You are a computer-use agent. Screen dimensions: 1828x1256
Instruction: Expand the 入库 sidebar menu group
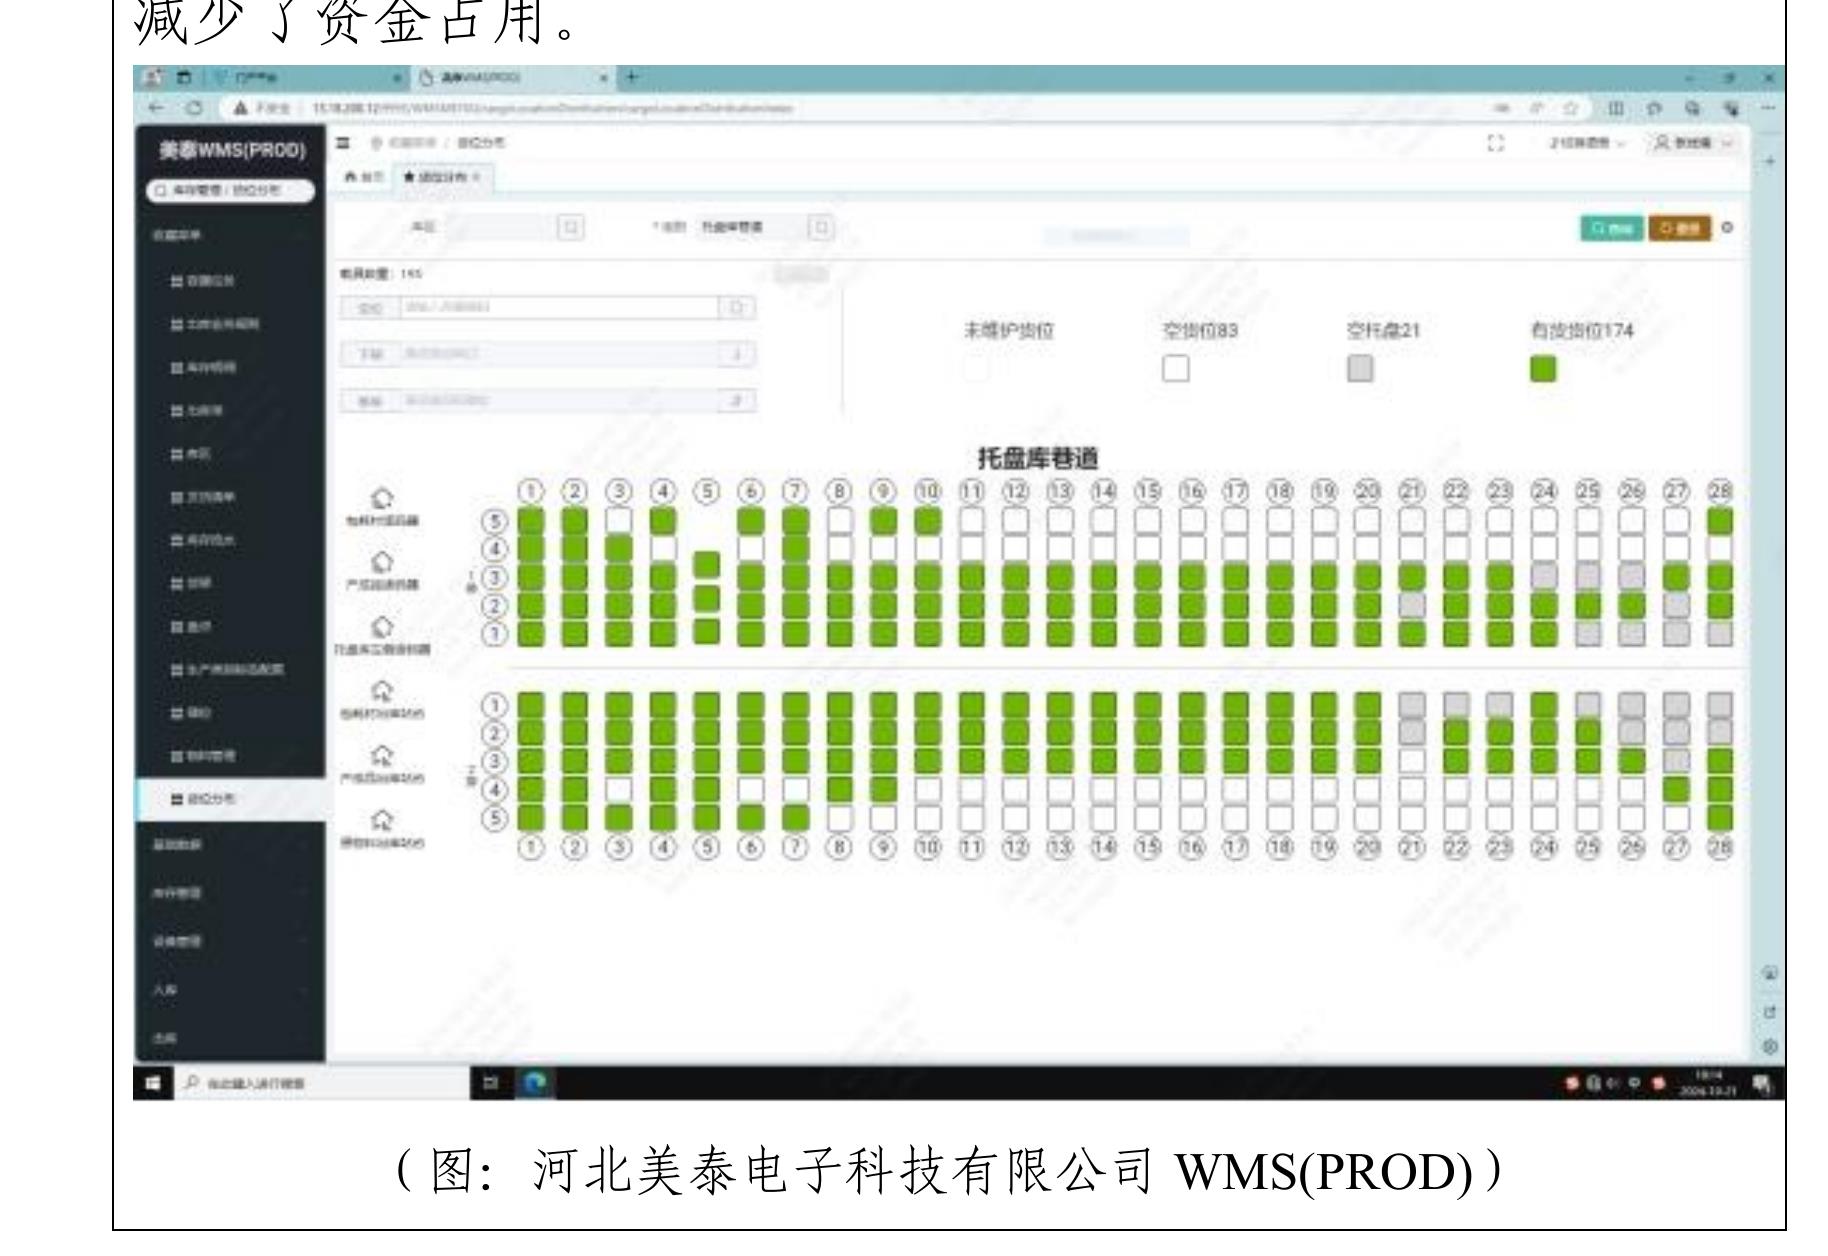pyautogui.click(x=229, y=988)
